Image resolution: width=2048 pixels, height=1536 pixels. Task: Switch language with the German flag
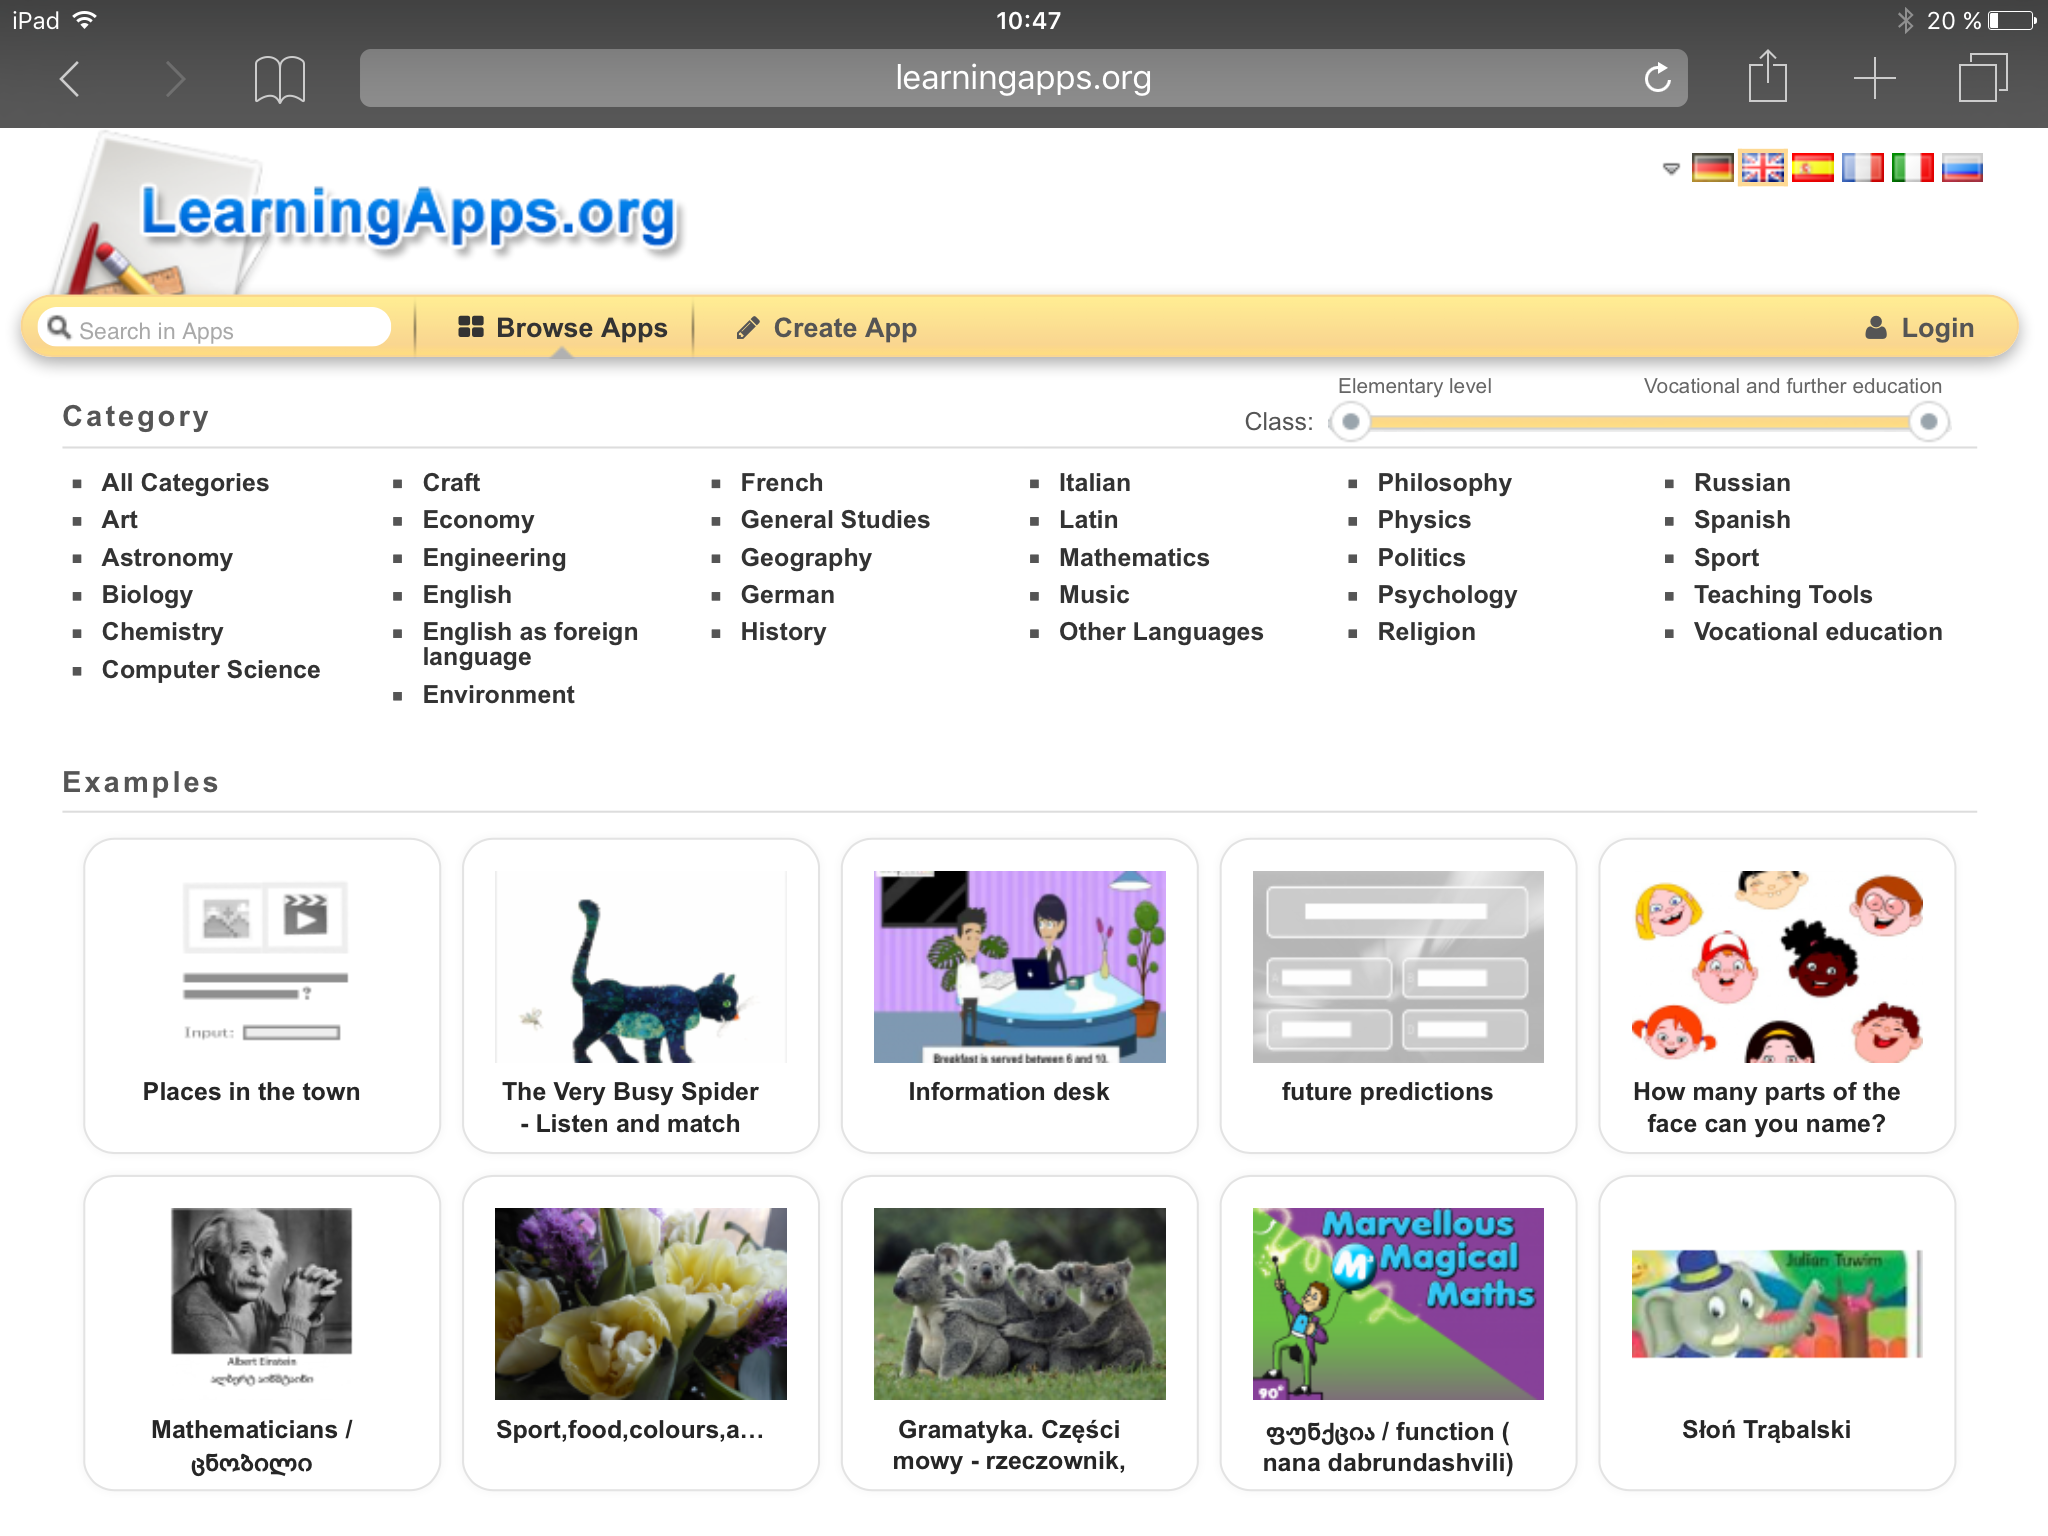tap(1712, 167)
